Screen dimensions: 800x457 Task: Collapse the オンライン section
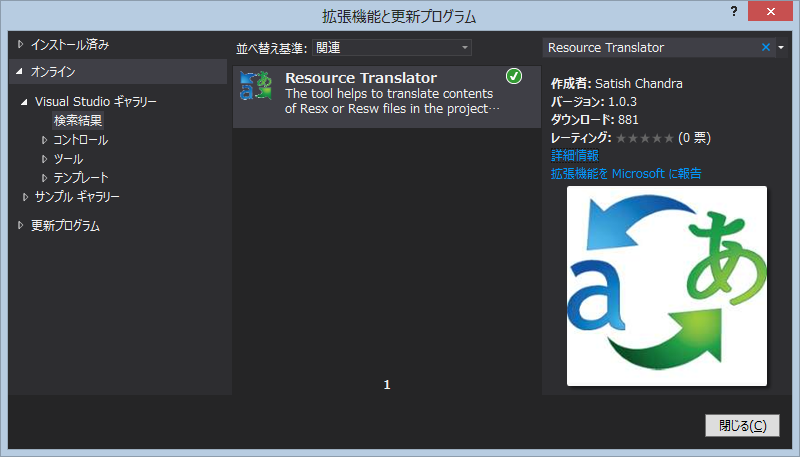click(x=19, y=71)
